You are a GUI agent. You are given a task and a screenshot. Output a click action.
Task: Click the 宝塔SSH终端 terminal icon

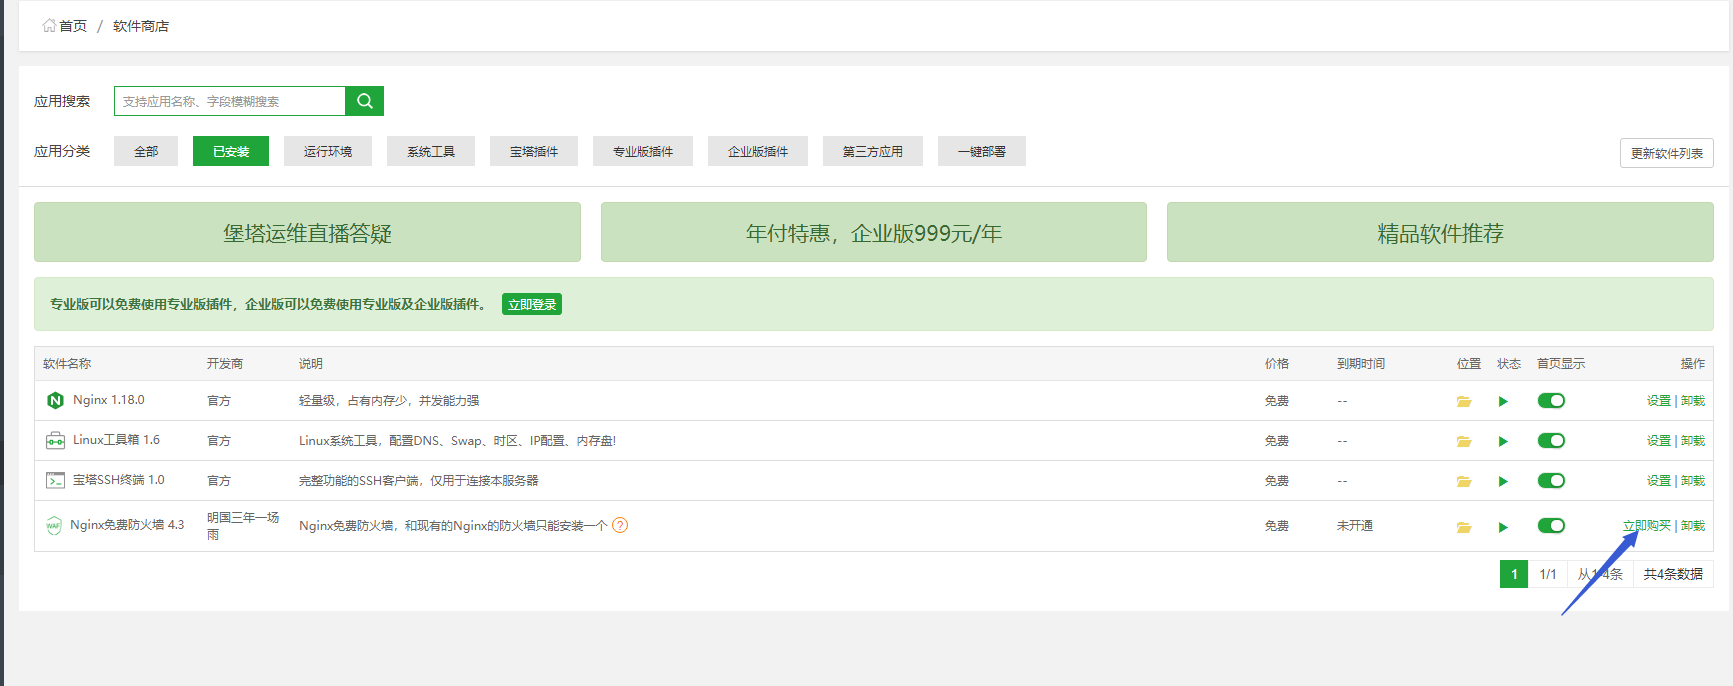click(x=55, y=481)
